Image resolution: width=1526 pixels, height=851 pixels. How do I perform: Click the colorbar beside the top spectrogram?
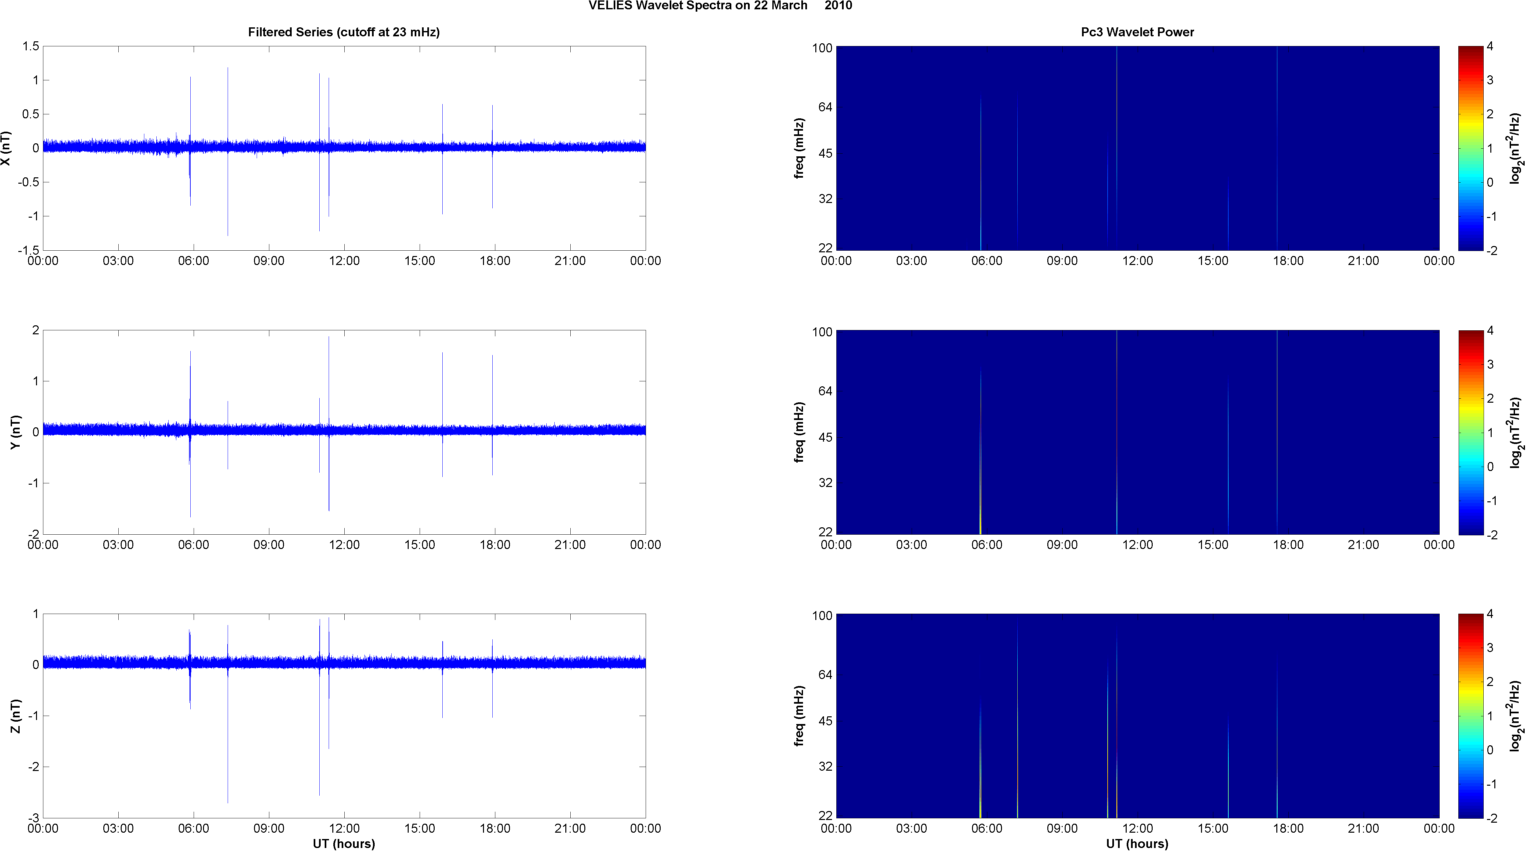[x=1470, y=148]
